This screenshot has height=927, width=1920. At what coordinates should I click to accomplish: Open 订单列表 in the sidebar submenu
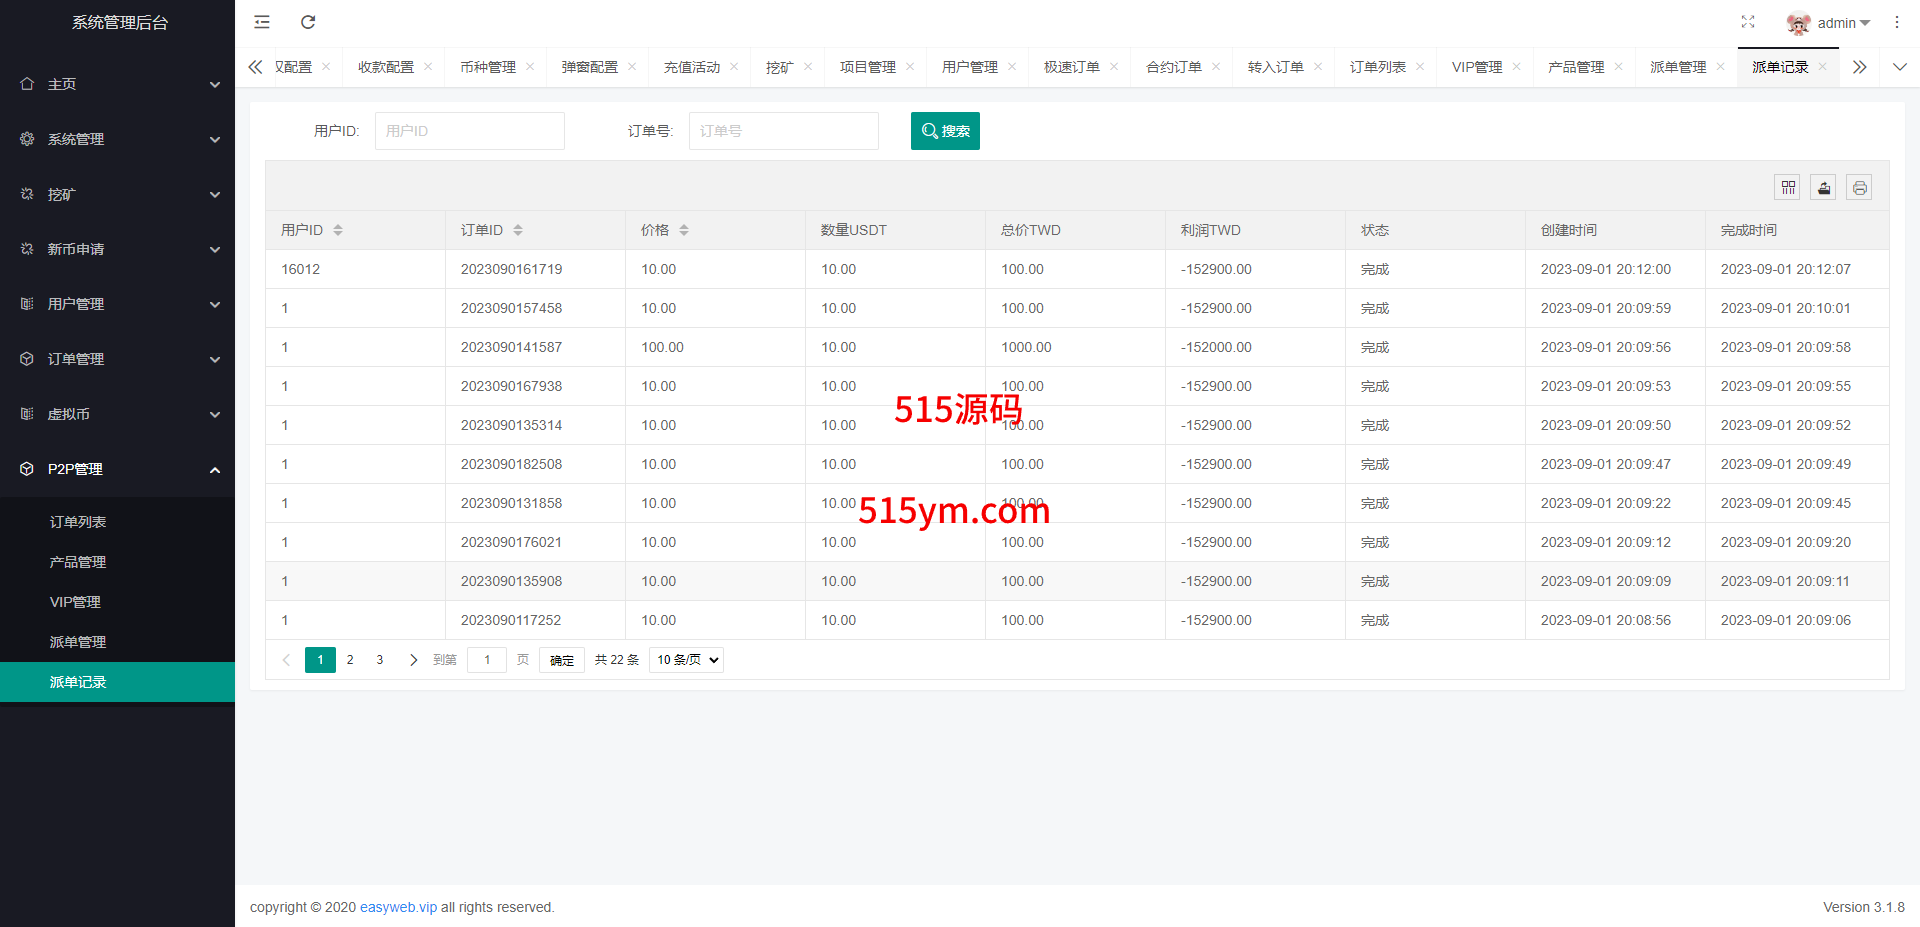pos(78,522)
